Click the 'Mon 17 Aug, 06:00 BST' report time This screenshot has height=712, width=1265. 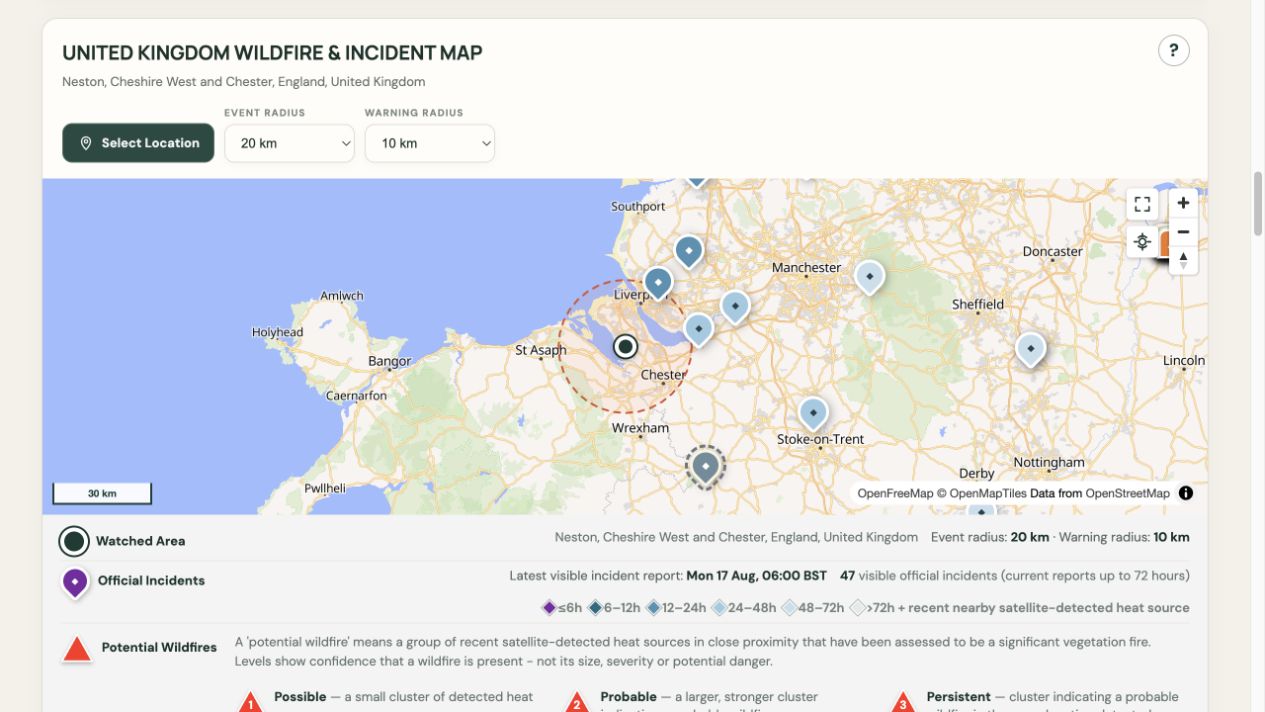click(x=757, y=576)
